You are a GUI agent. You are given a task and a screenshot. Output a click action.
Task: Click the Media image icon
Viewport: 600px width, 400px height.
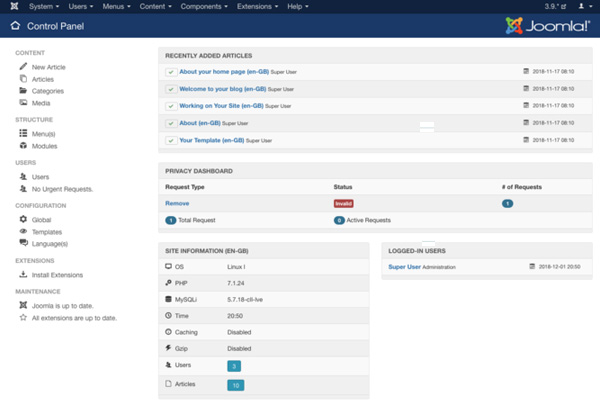(x=23, y=102)
